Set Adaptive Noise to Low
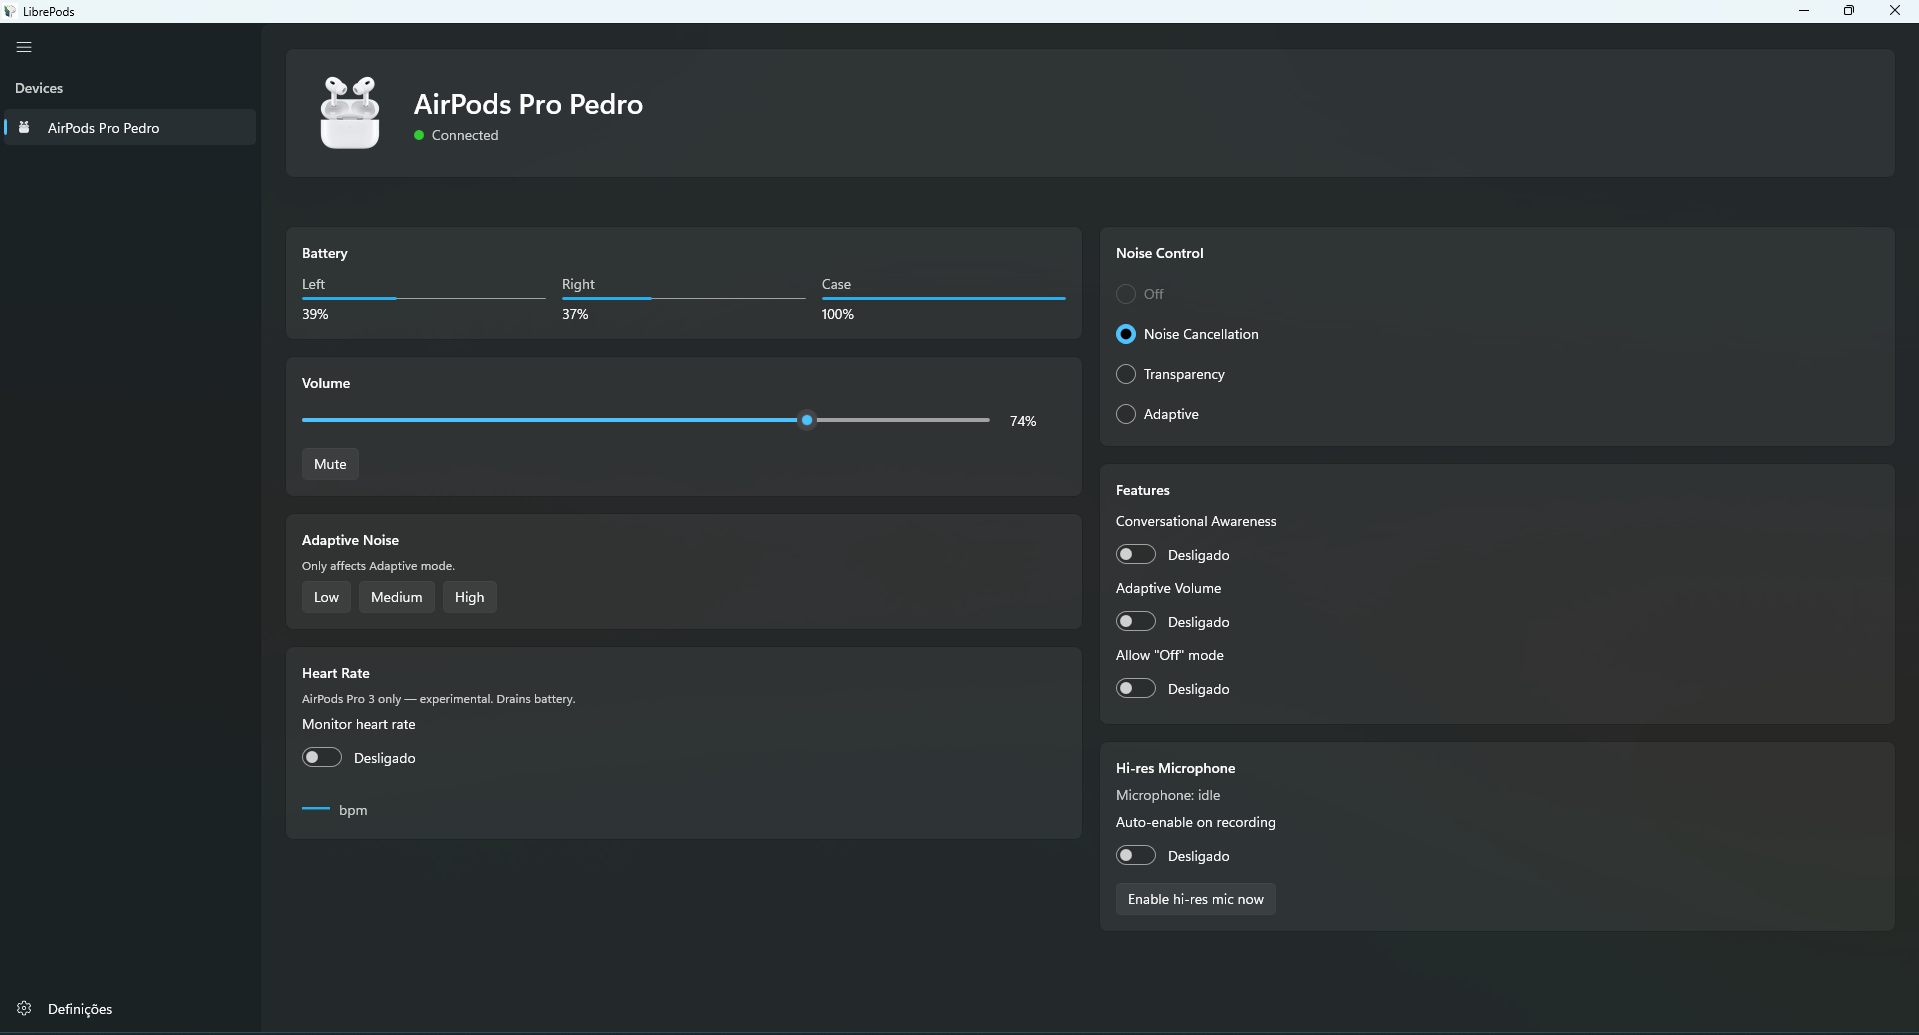Viewport: 1919px width, 1035px height. tap(326, 597)
